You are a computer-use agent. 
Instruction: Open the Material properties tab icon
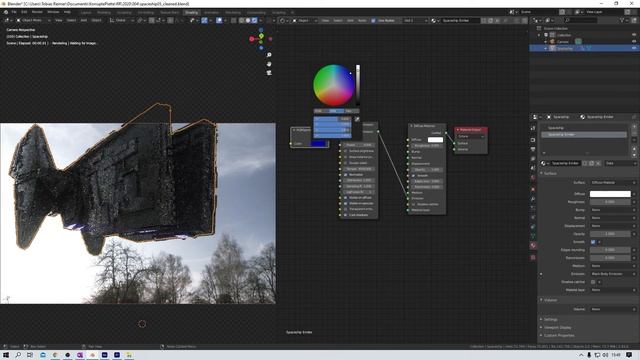pos(533,245)
